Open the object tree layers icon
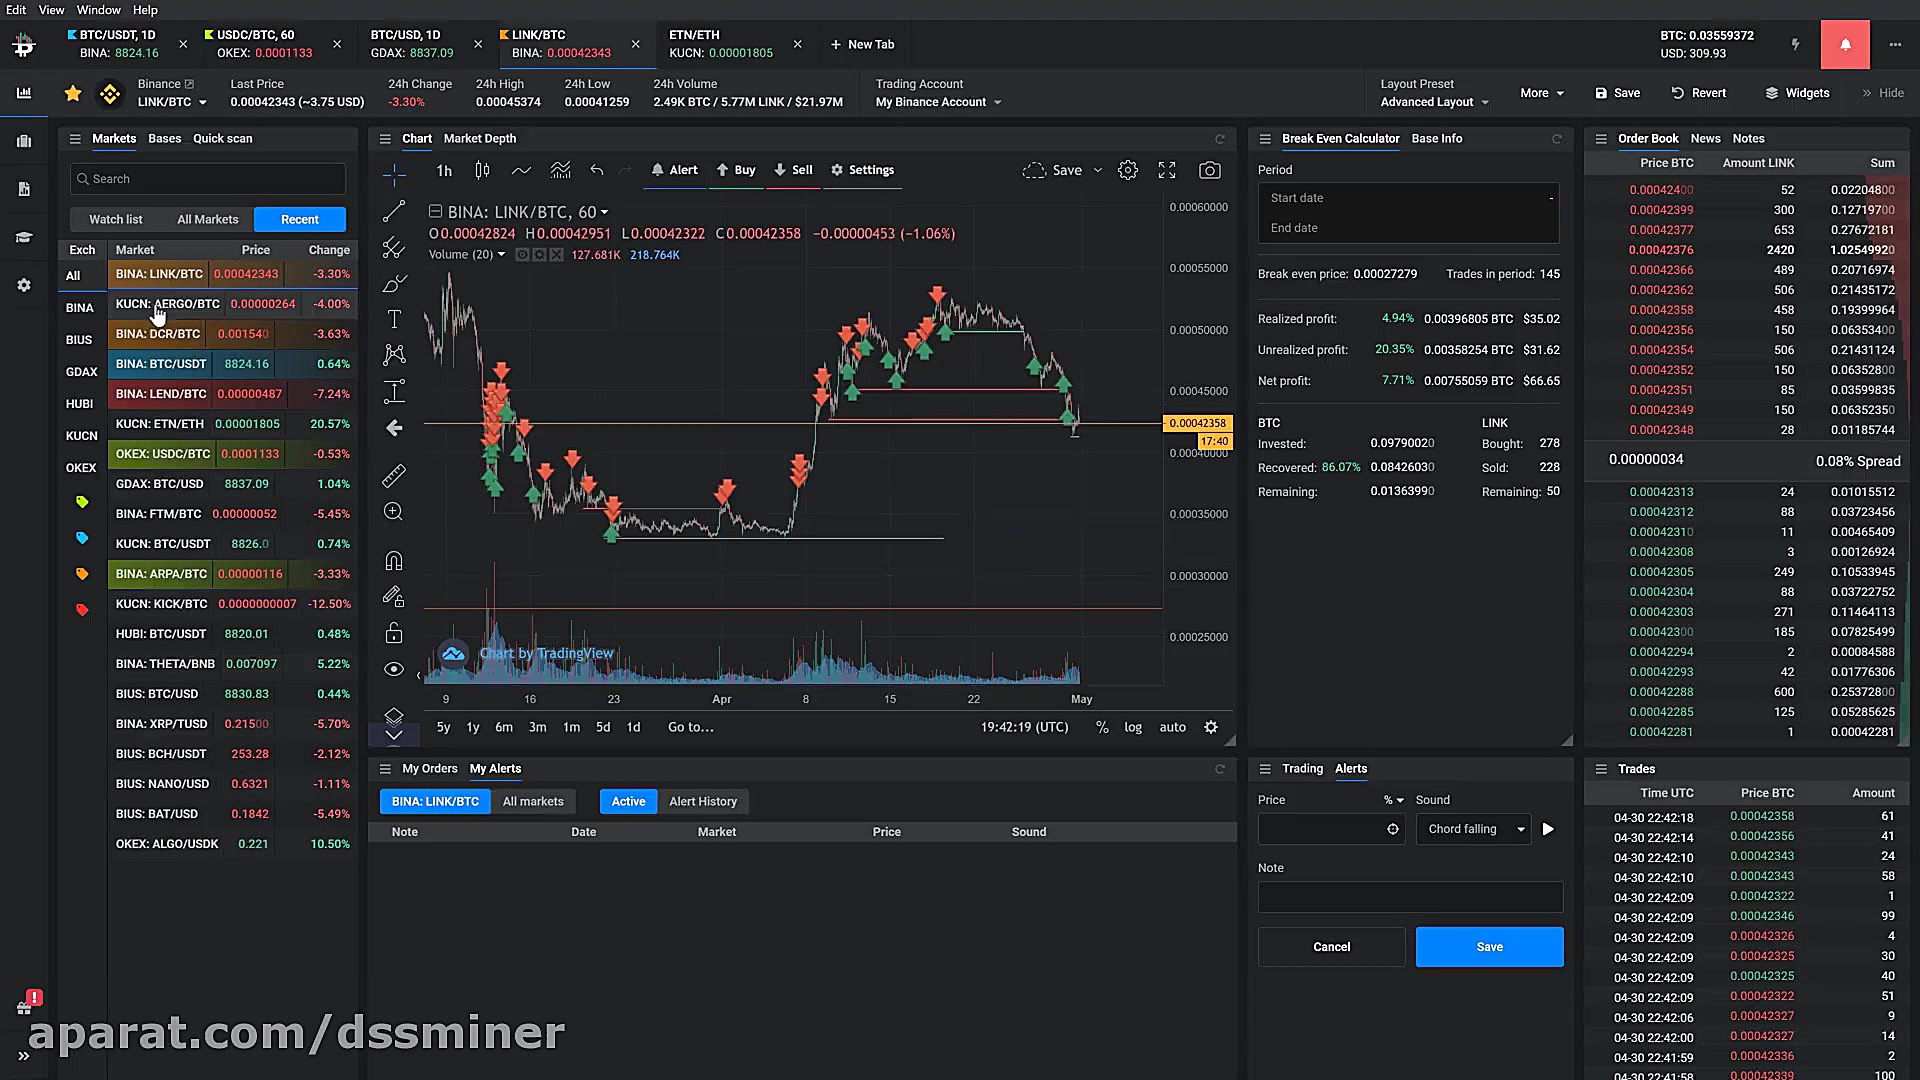Screen dimensions: 1920x1080 (x=394, y=716)
